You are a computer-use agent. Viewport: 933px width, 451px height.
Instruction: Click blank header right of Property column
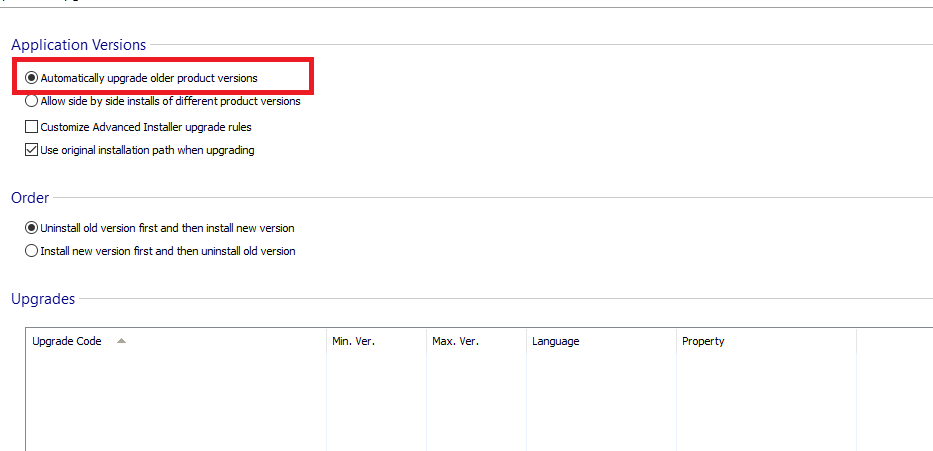pos(893,341)
